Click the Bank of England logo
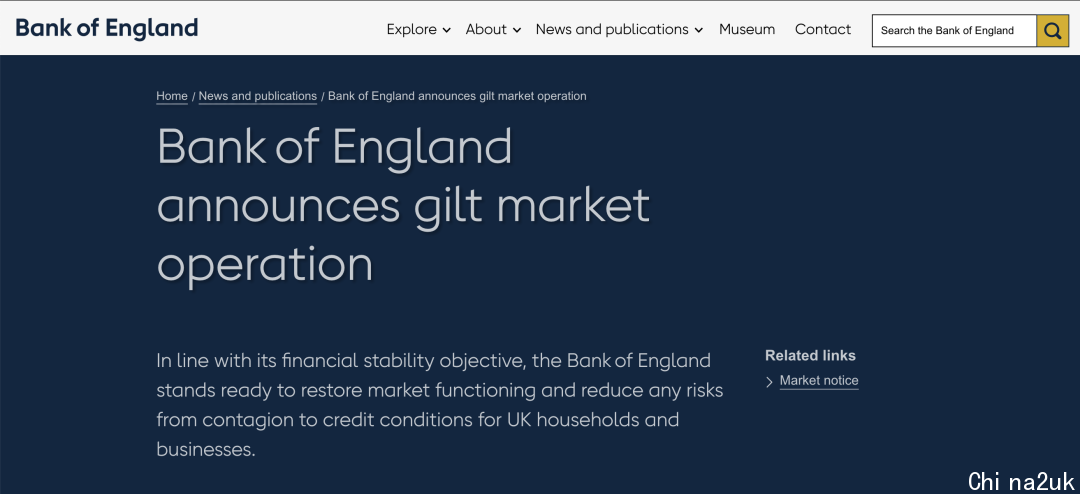Viewport: 1080px width, 494px height. (107, 28)
